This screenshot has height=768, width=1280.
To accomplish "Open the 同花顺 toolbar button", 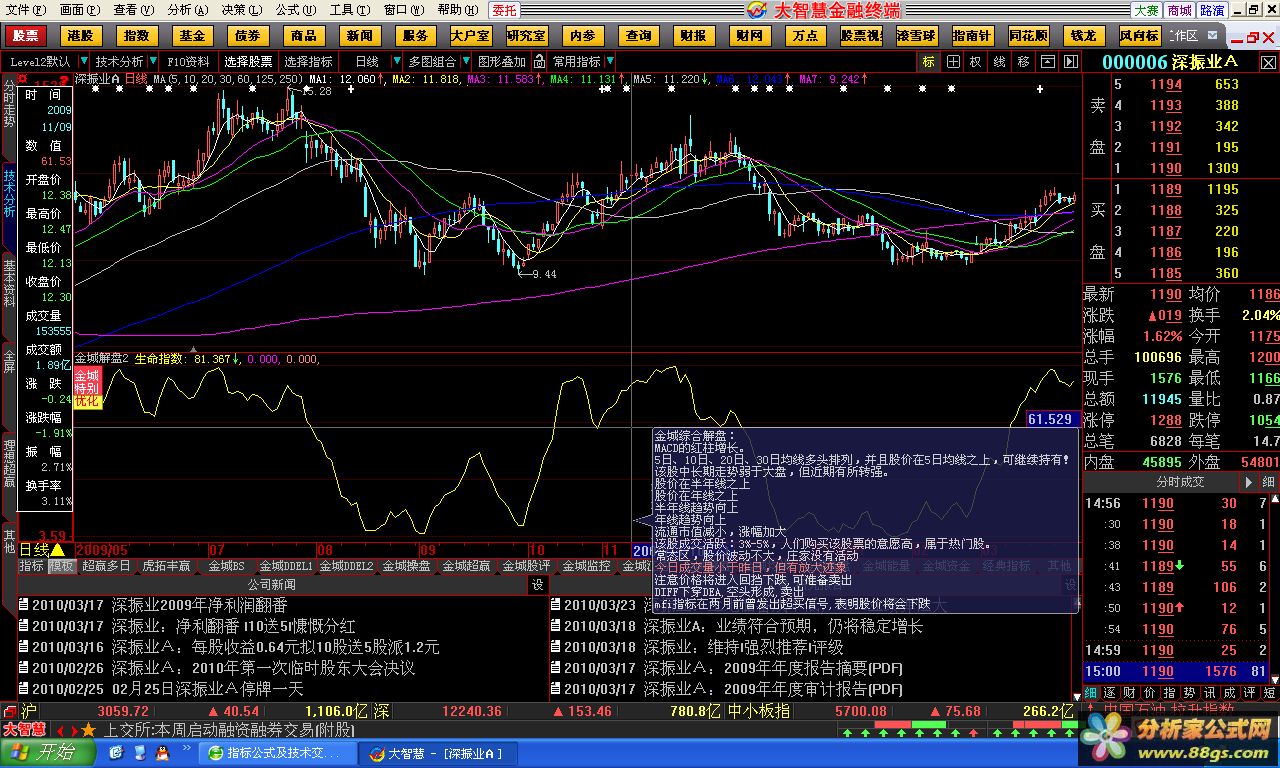I will (x=1028, y=36).
